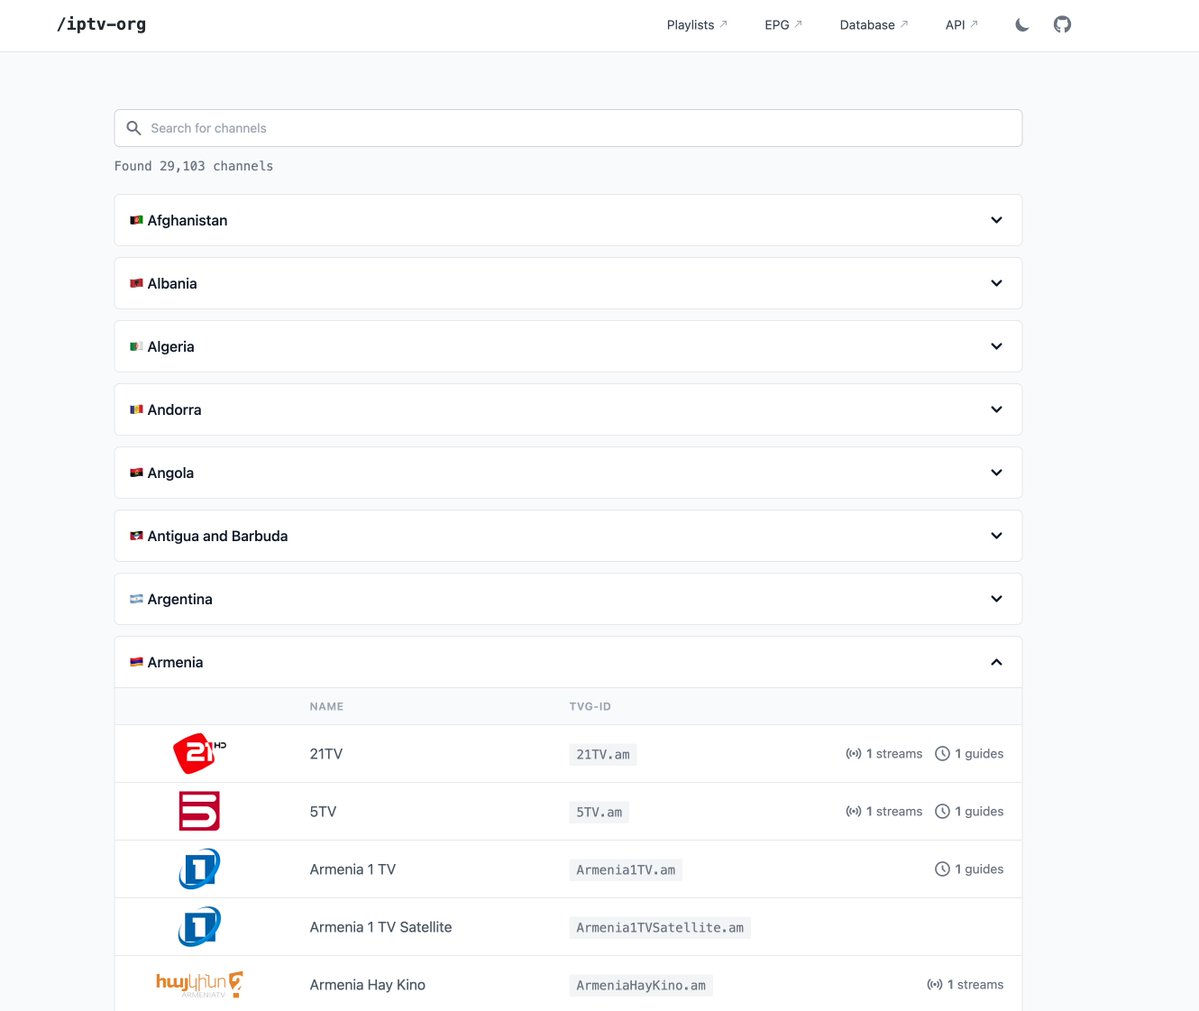Click the 21TV channel name
The width and height of the screenshot is (1199, 1011).
coord(326,754)
